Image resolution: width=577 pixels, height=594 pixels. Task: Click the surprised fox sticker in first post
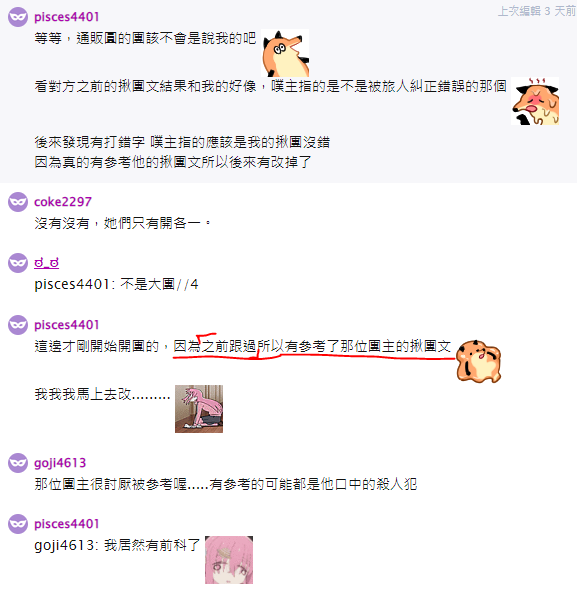pyautogui.click(x=285, y=53)
